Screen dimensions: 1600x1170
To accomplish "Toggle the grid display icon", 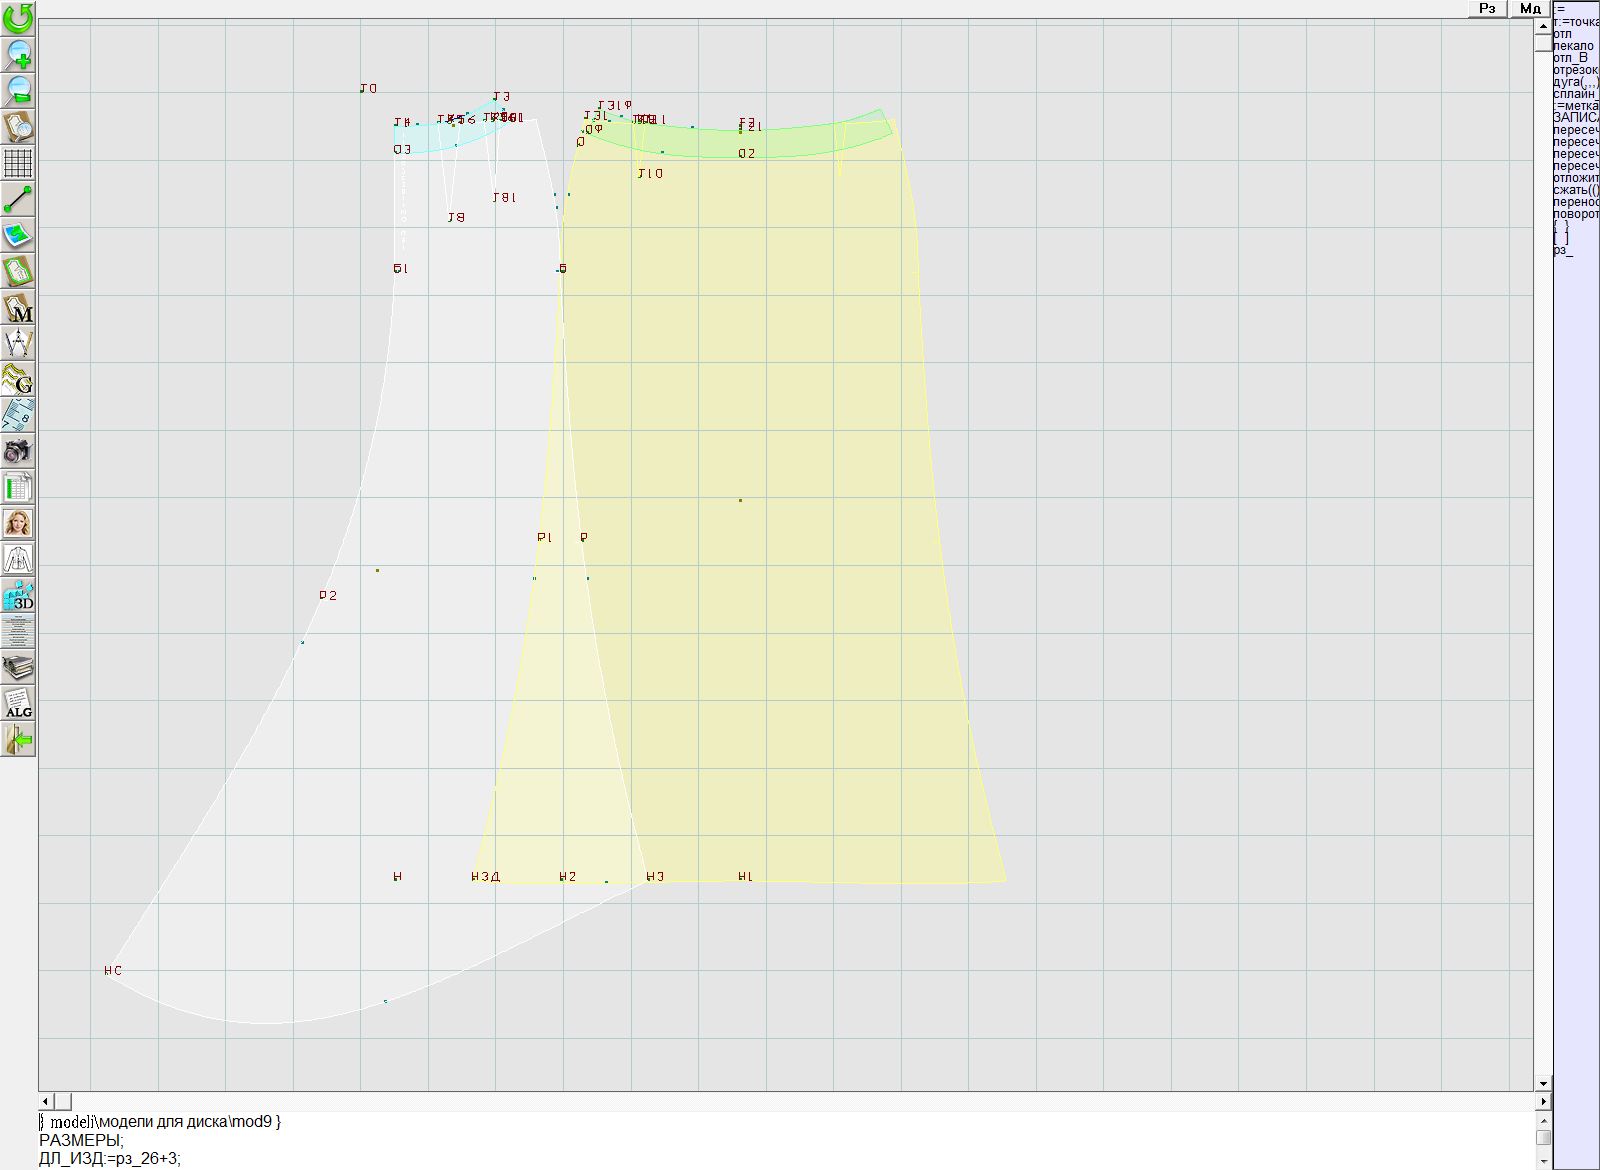I will [x=18, y=163].
